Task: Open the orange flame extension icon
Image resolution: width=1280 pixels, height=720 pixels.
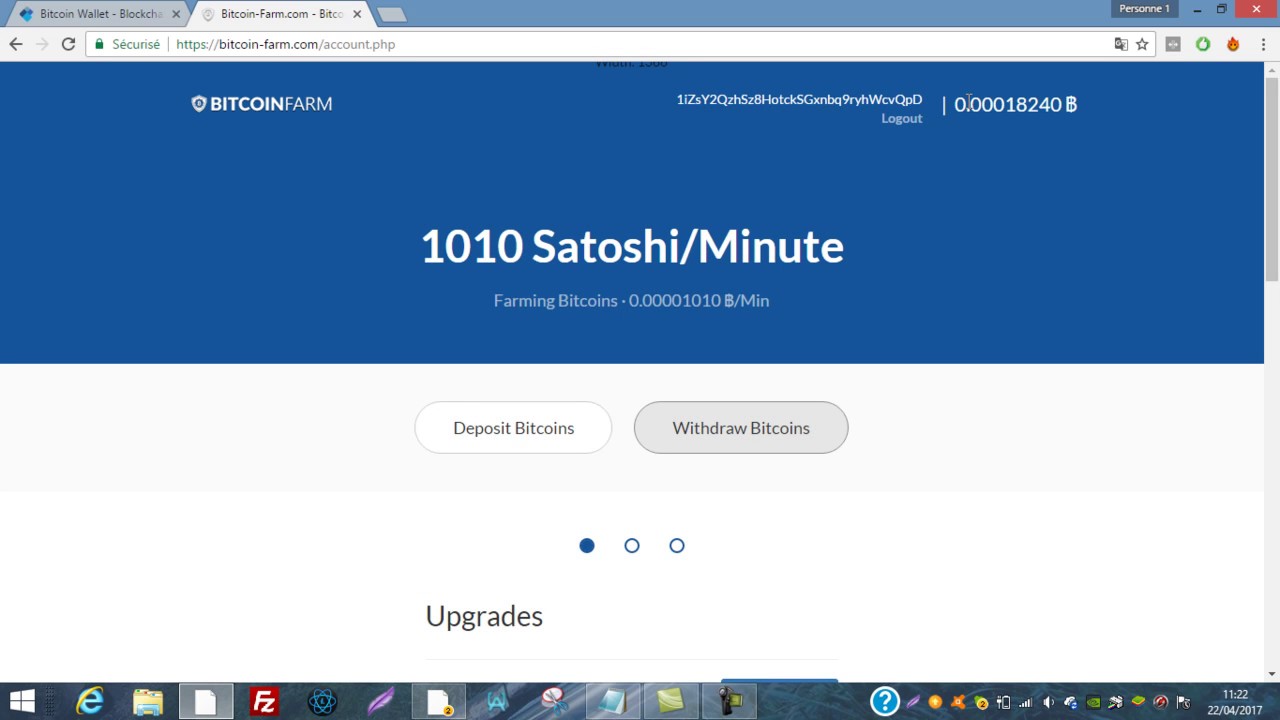Action: pyautogui.click(x=1233, y=44)
